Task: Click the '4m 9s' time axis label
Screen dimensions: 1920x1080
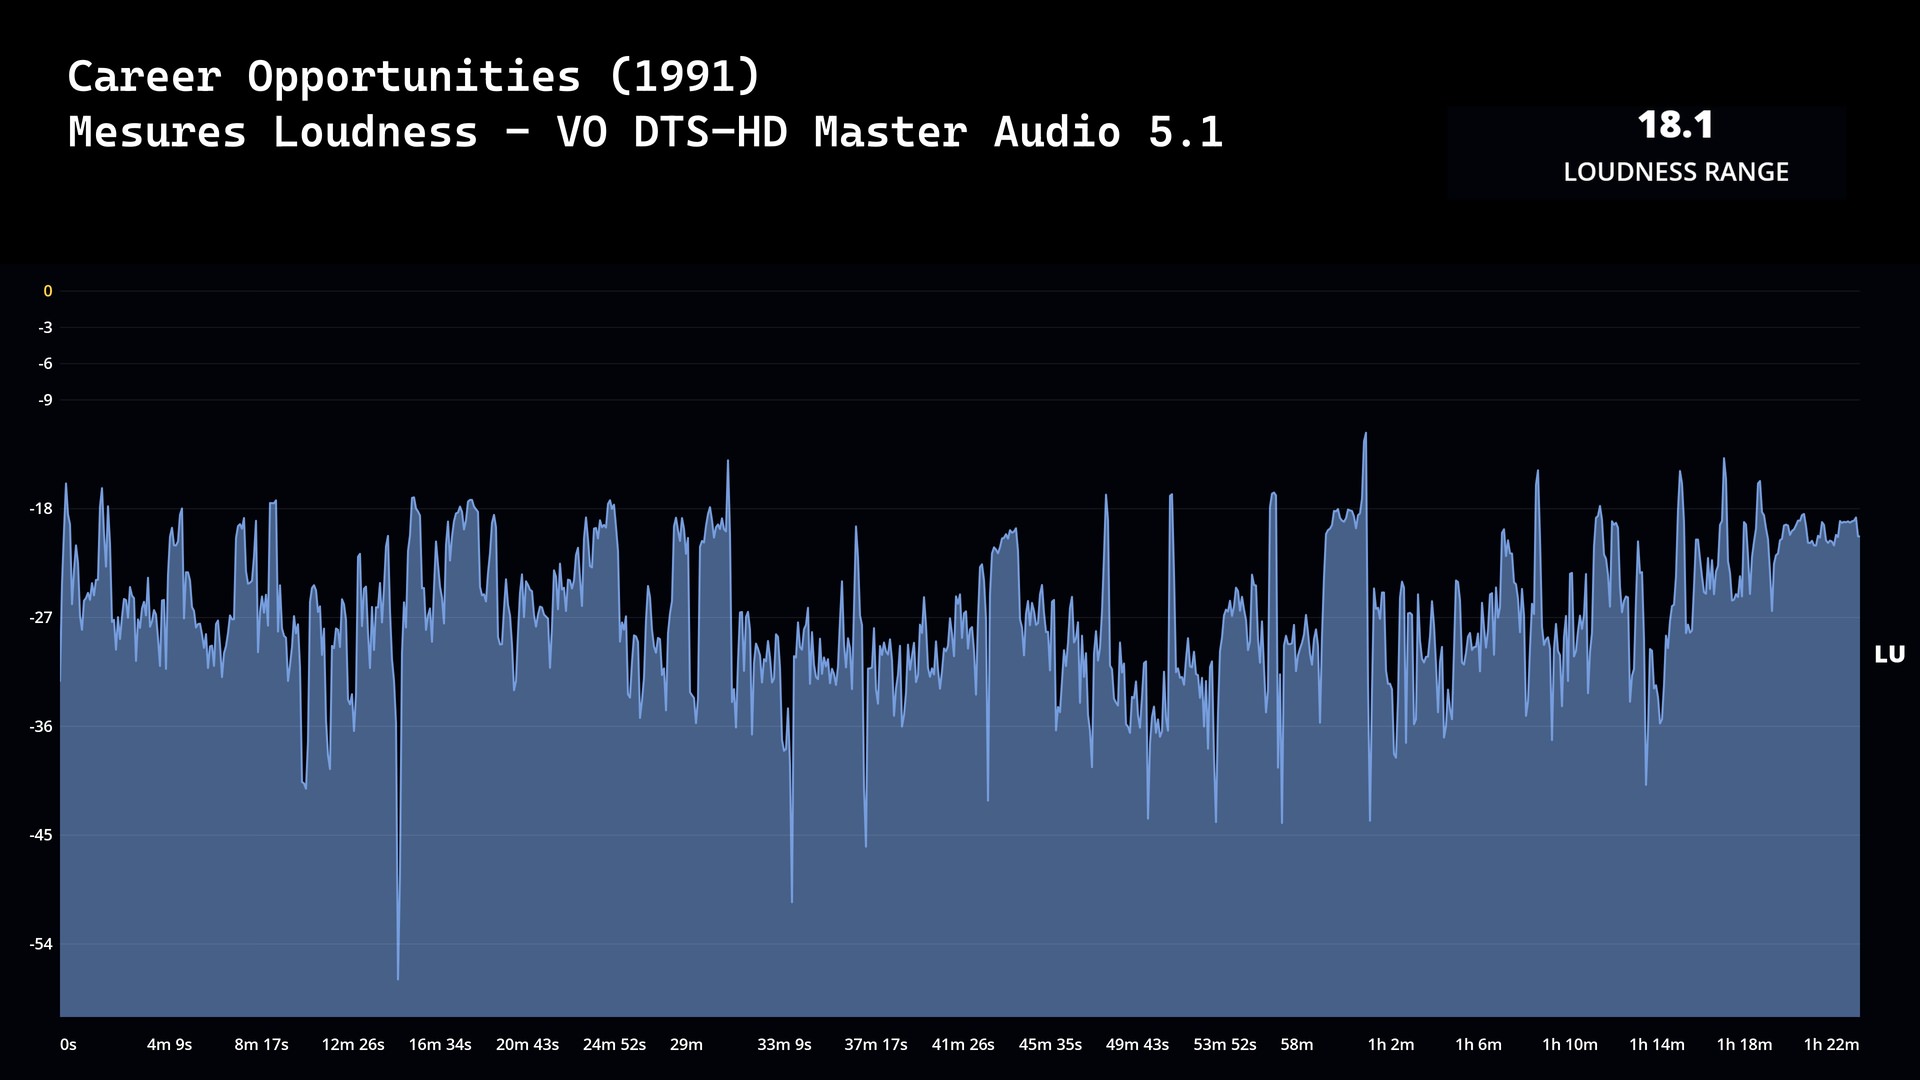Action: click(169, 1044)
